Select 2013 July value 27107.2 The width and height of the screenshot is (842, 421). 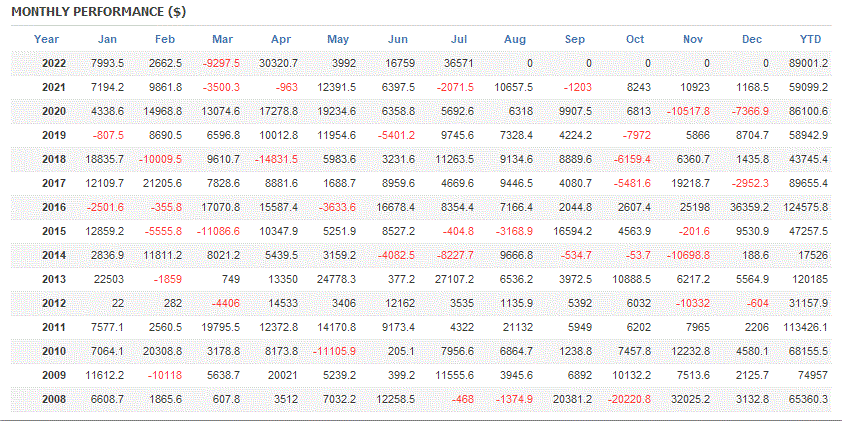point(455,279)
